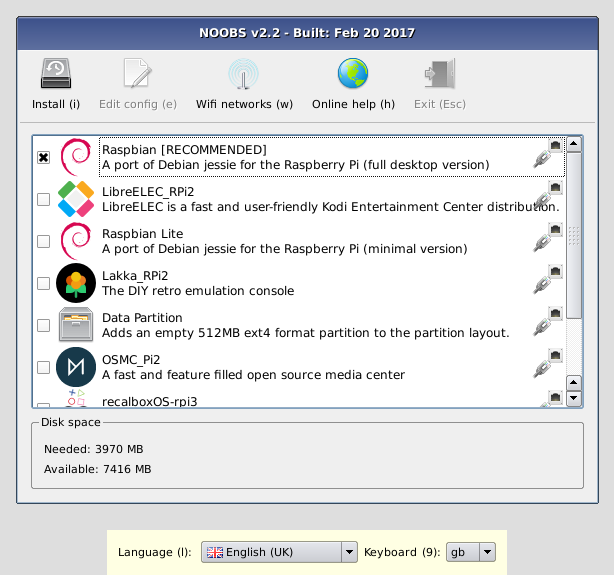Click the 'Edit config (e)' label
Viewport: 614px width, 575px height.
tap(138, 104)
